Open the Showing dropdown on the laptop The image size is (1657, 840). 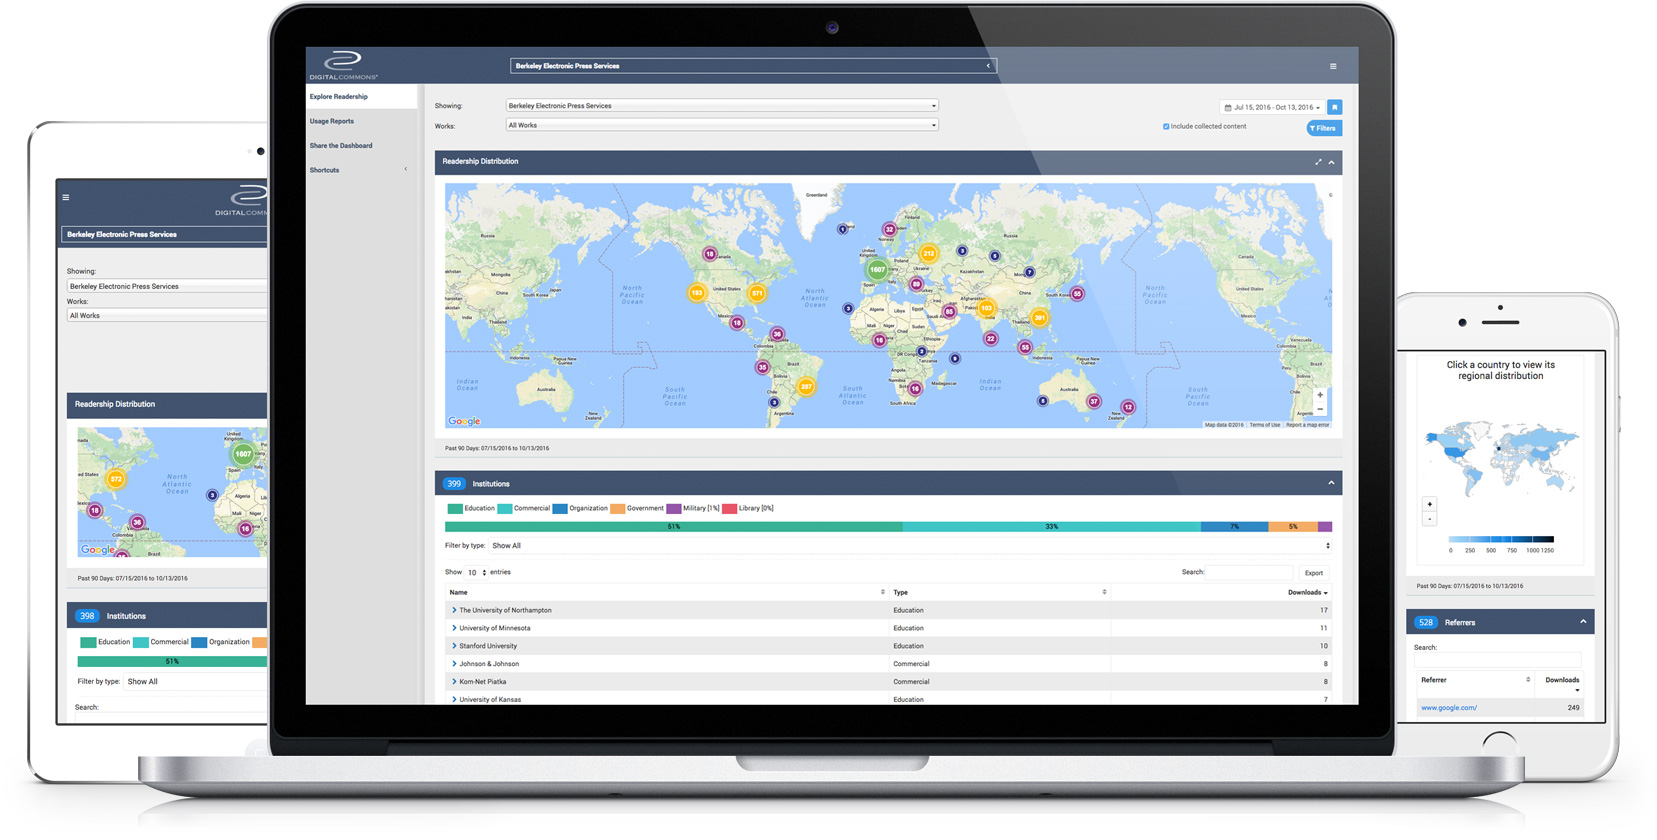(x=721, y=106)
